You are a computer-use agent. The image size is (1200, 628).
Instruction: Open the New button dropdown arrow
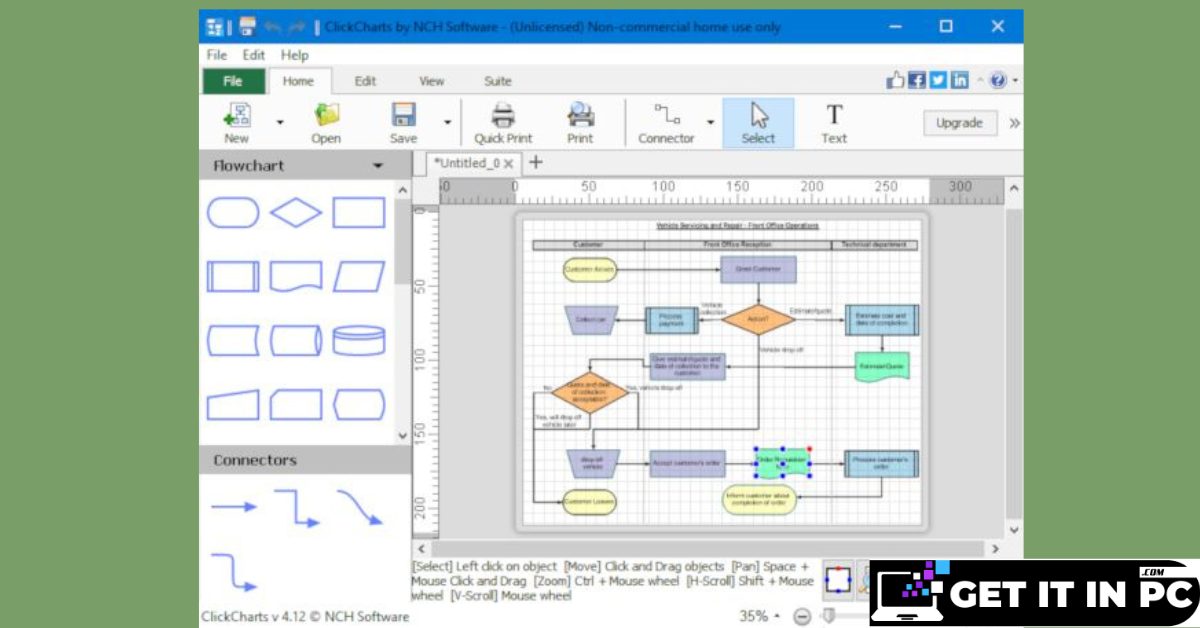[x=280, y=123]
